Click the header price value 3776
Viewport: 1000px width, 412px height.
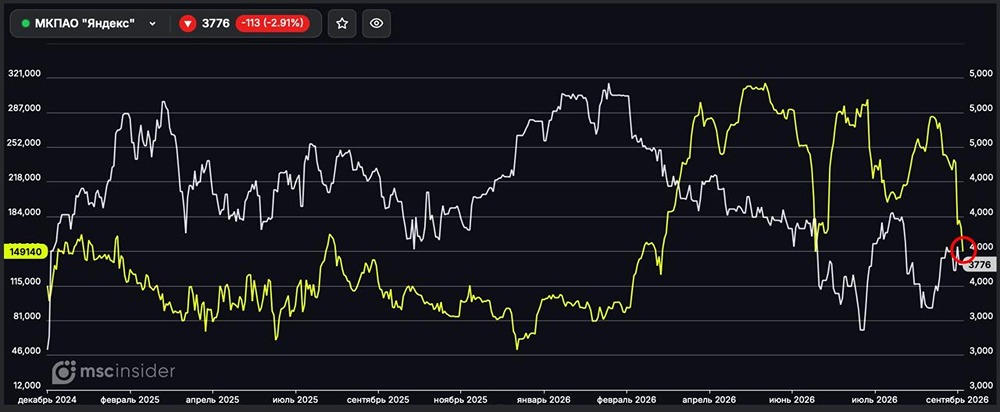coord(216,24)
